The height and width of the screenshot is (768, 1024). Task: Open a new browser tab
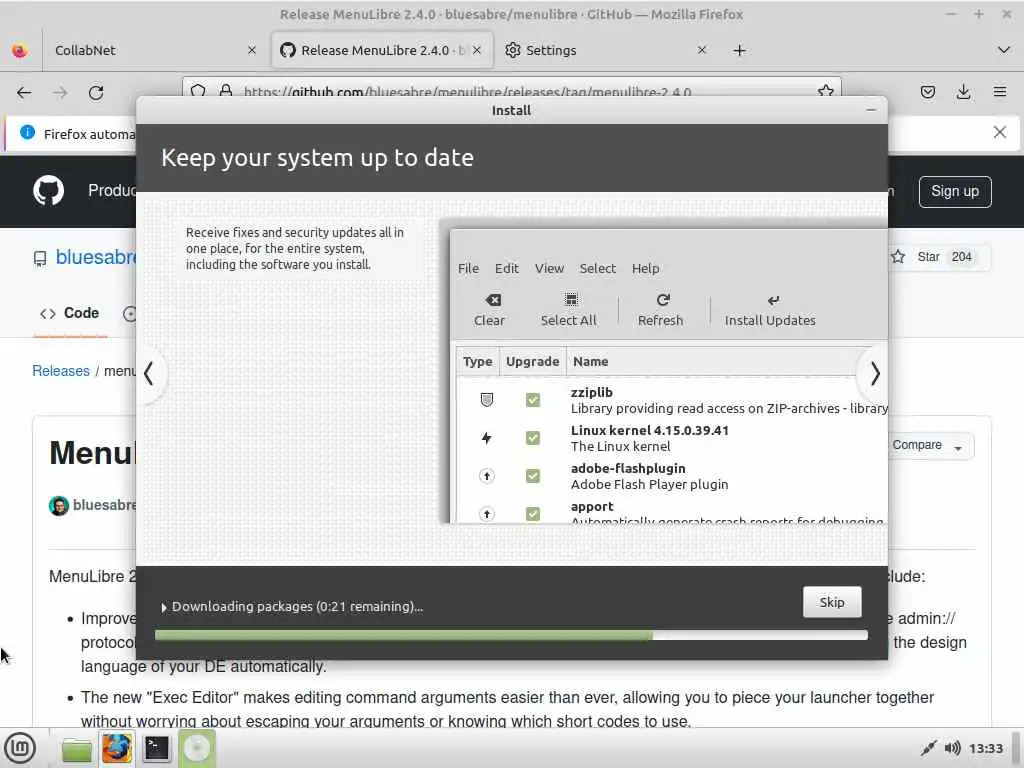pyautogui.click(x=739, y=50)
